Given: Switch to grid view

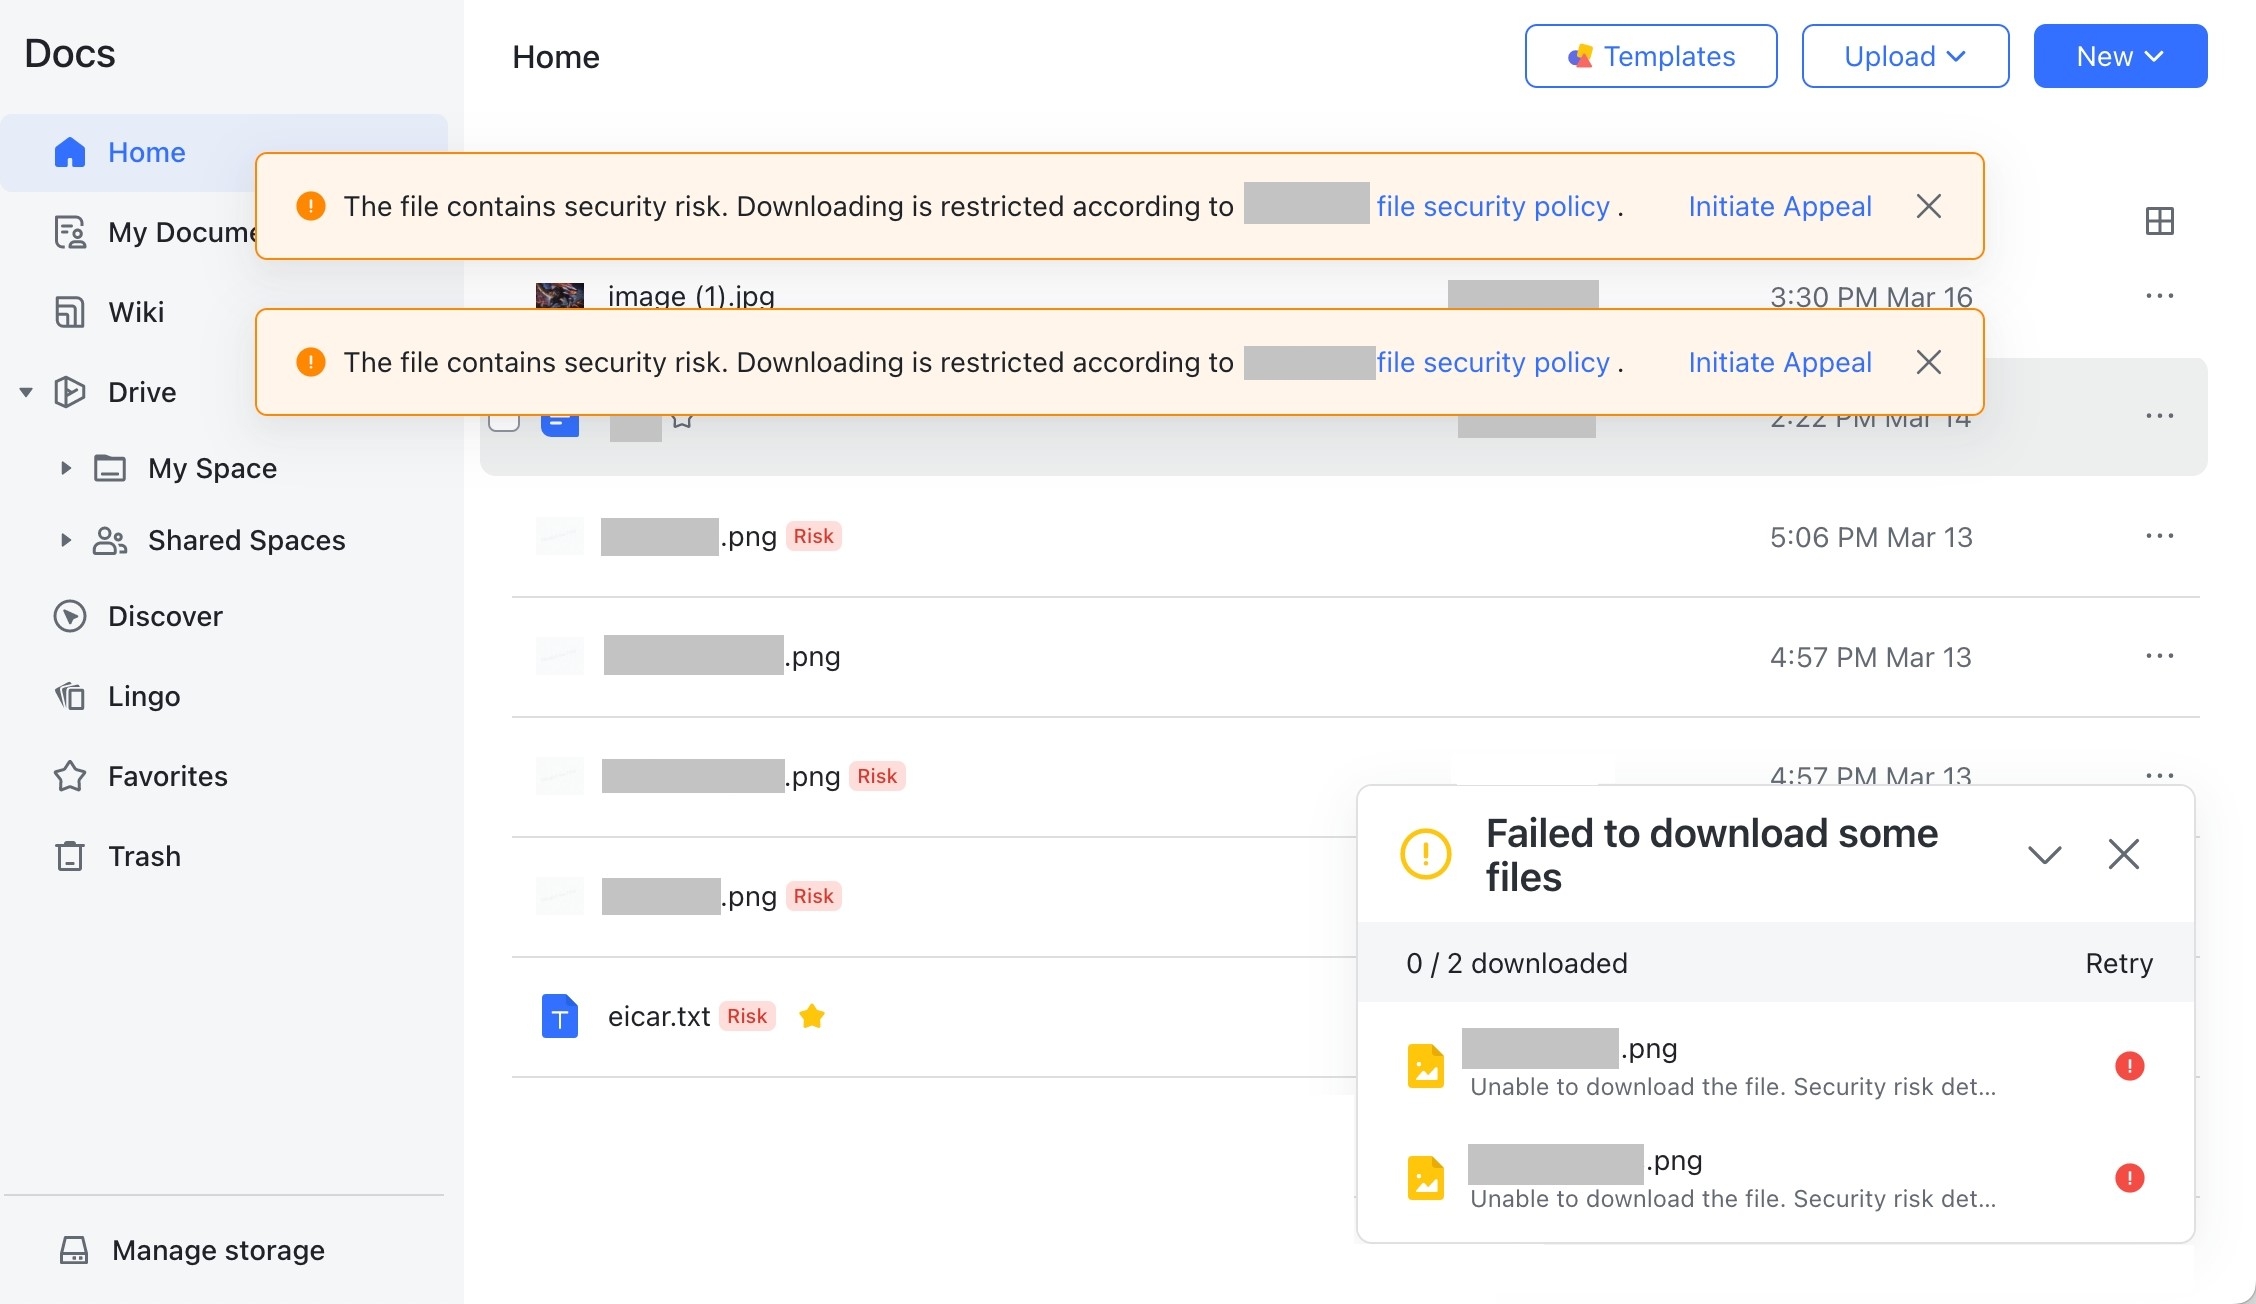Looking at the screenshot, I should pyautogui.click(x=2160, y=221).
